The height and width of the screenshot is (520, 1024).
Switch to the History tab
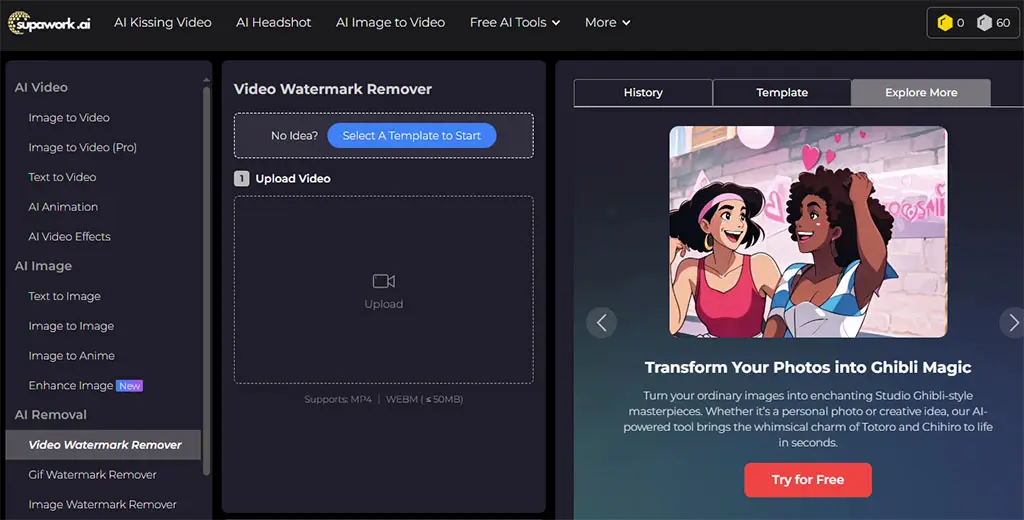[x=643, y=93]
